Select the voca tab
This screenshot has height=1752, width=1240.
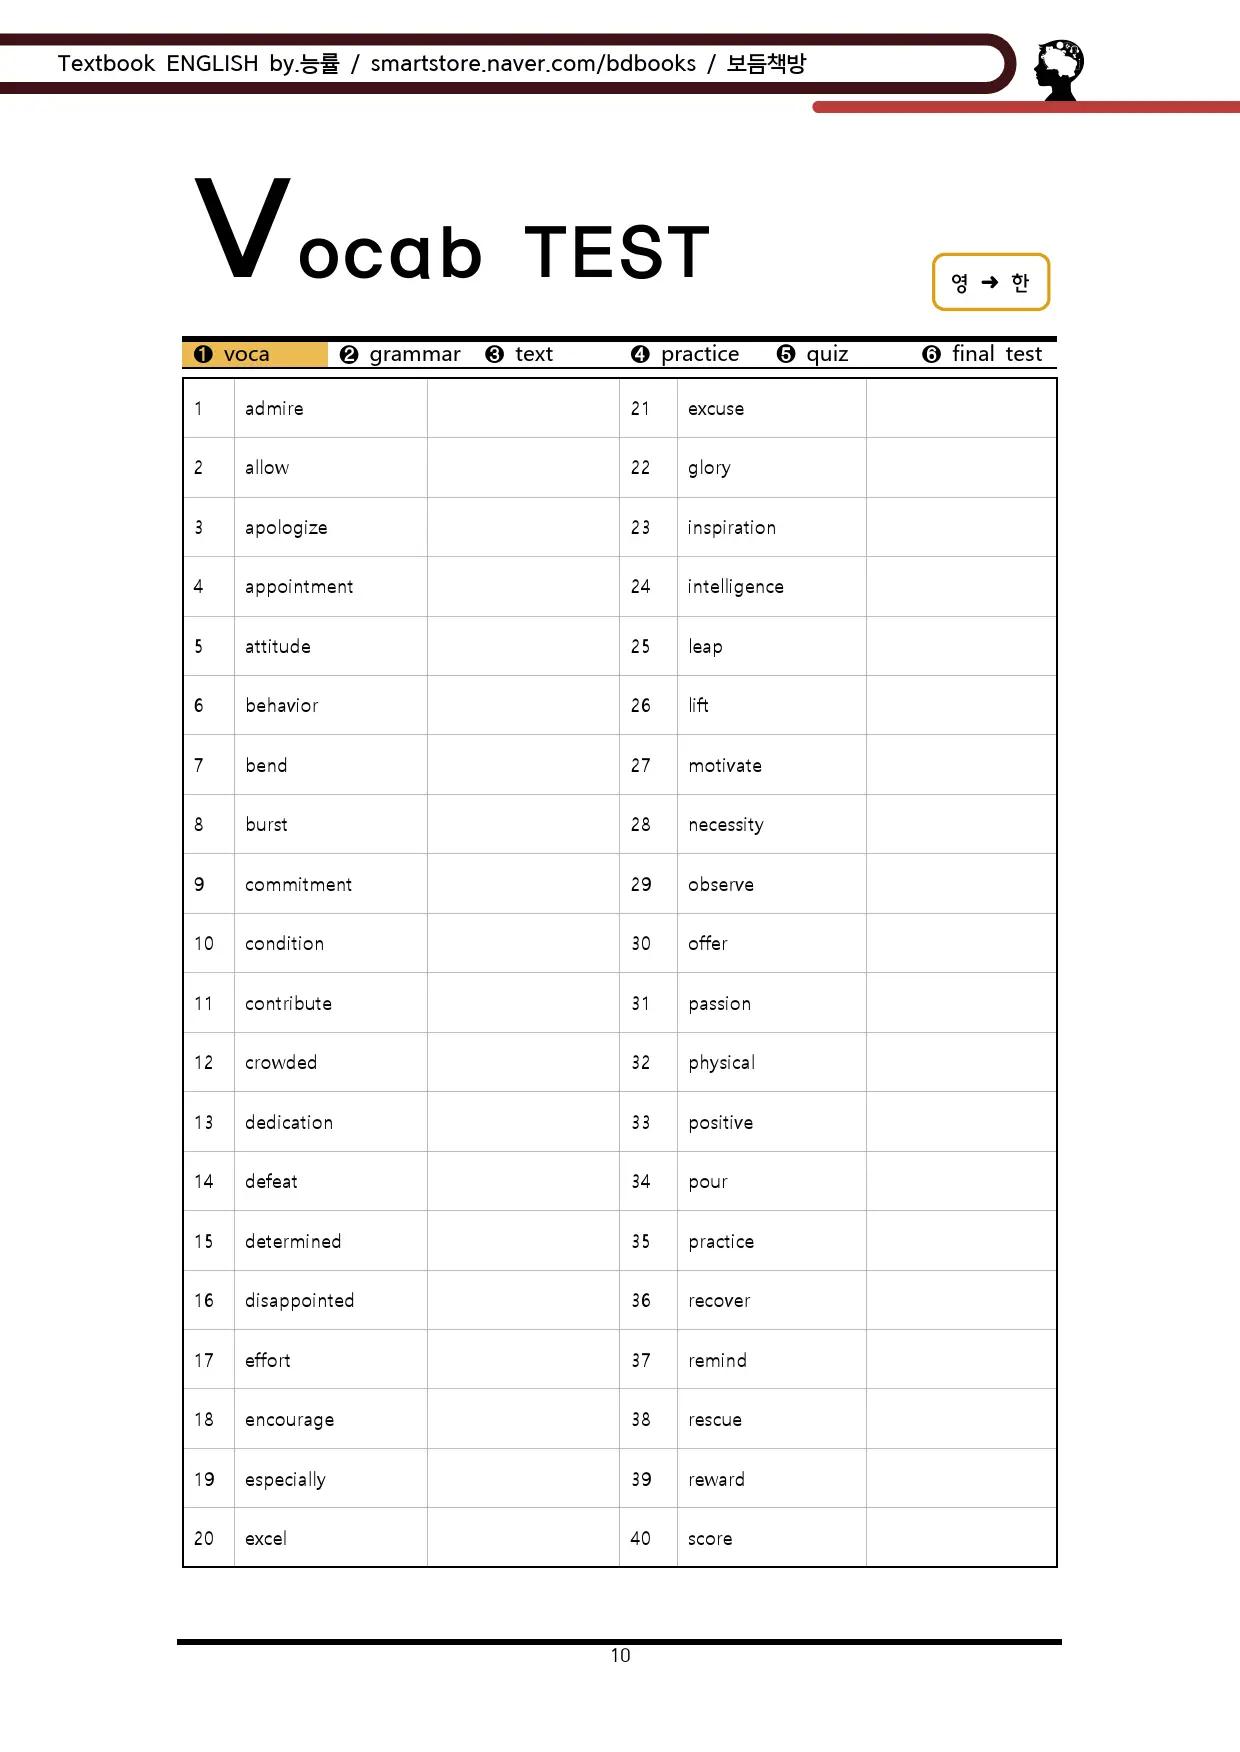tap(255, 354)
